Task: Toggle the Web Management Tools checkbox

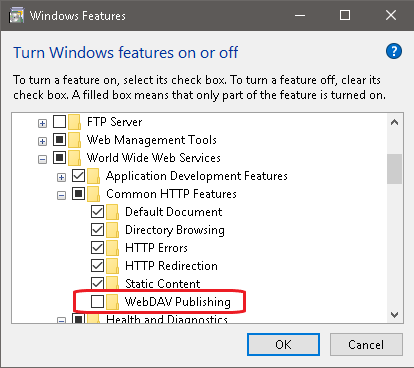Action: pos(60,140)
